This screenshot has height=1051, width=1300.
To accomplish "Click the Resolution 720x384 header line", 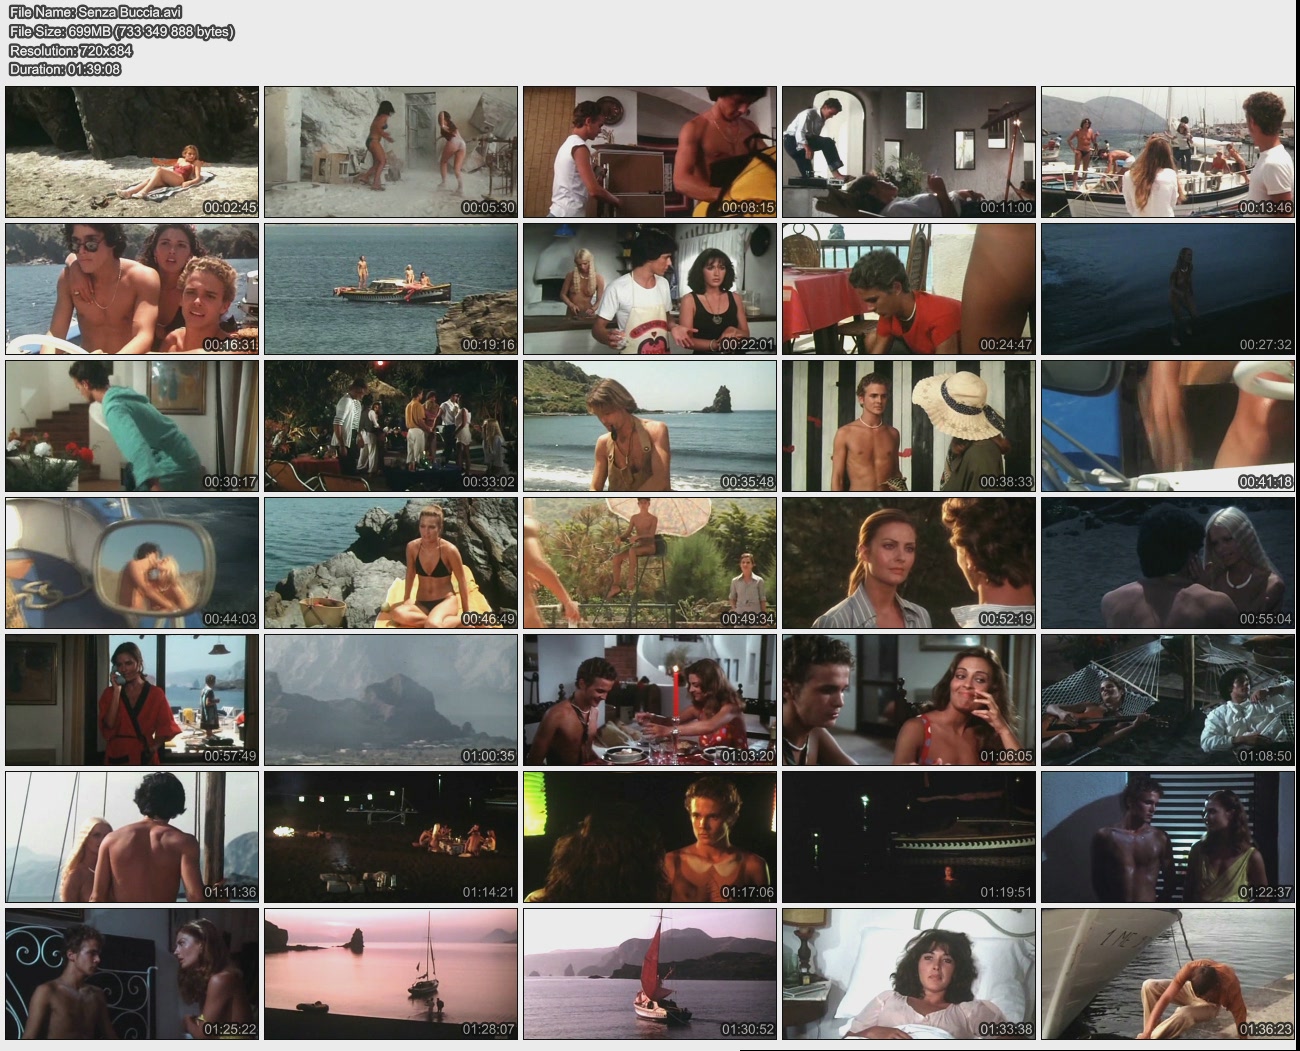I will pyautogui.click(x=70, y=50).
